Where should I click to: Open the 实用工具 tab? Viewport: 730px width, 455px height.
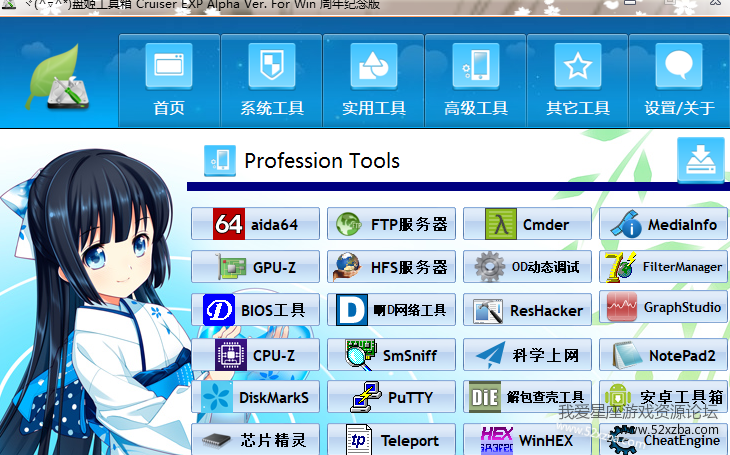tap(373, 80)
